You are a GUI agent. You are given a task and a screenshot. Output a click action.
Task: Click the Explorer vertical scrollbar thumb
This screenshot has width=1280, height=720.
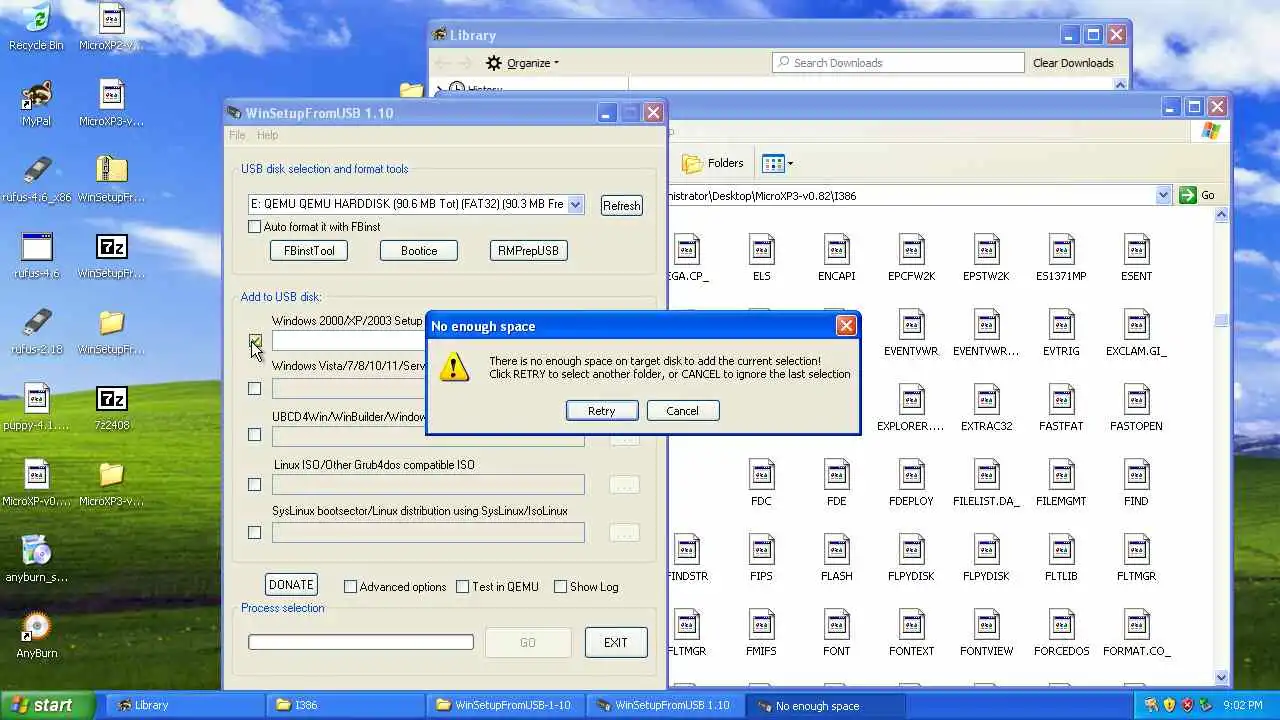(1221, 320)
